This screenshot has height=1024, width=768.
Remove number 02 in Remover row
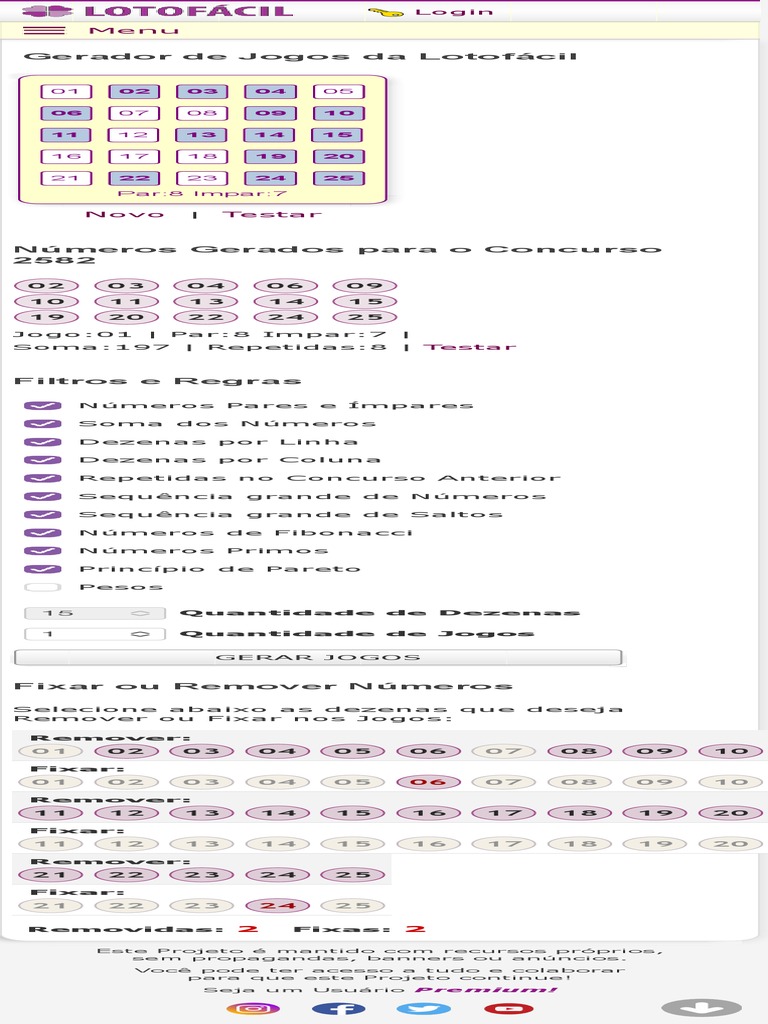[x=127, y=751]
